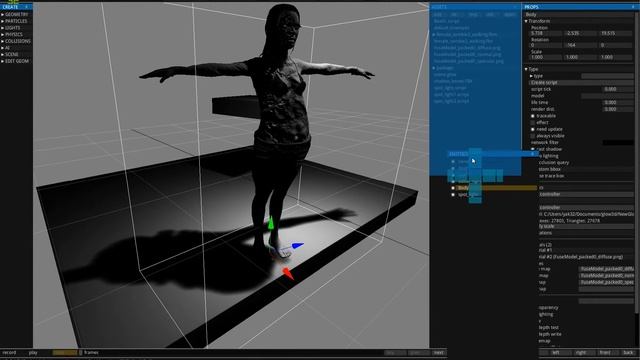The height and width of the screenshot is (360, 640).
Task: Click the play button
Action: pyautogui.click(x=33, y=352)
